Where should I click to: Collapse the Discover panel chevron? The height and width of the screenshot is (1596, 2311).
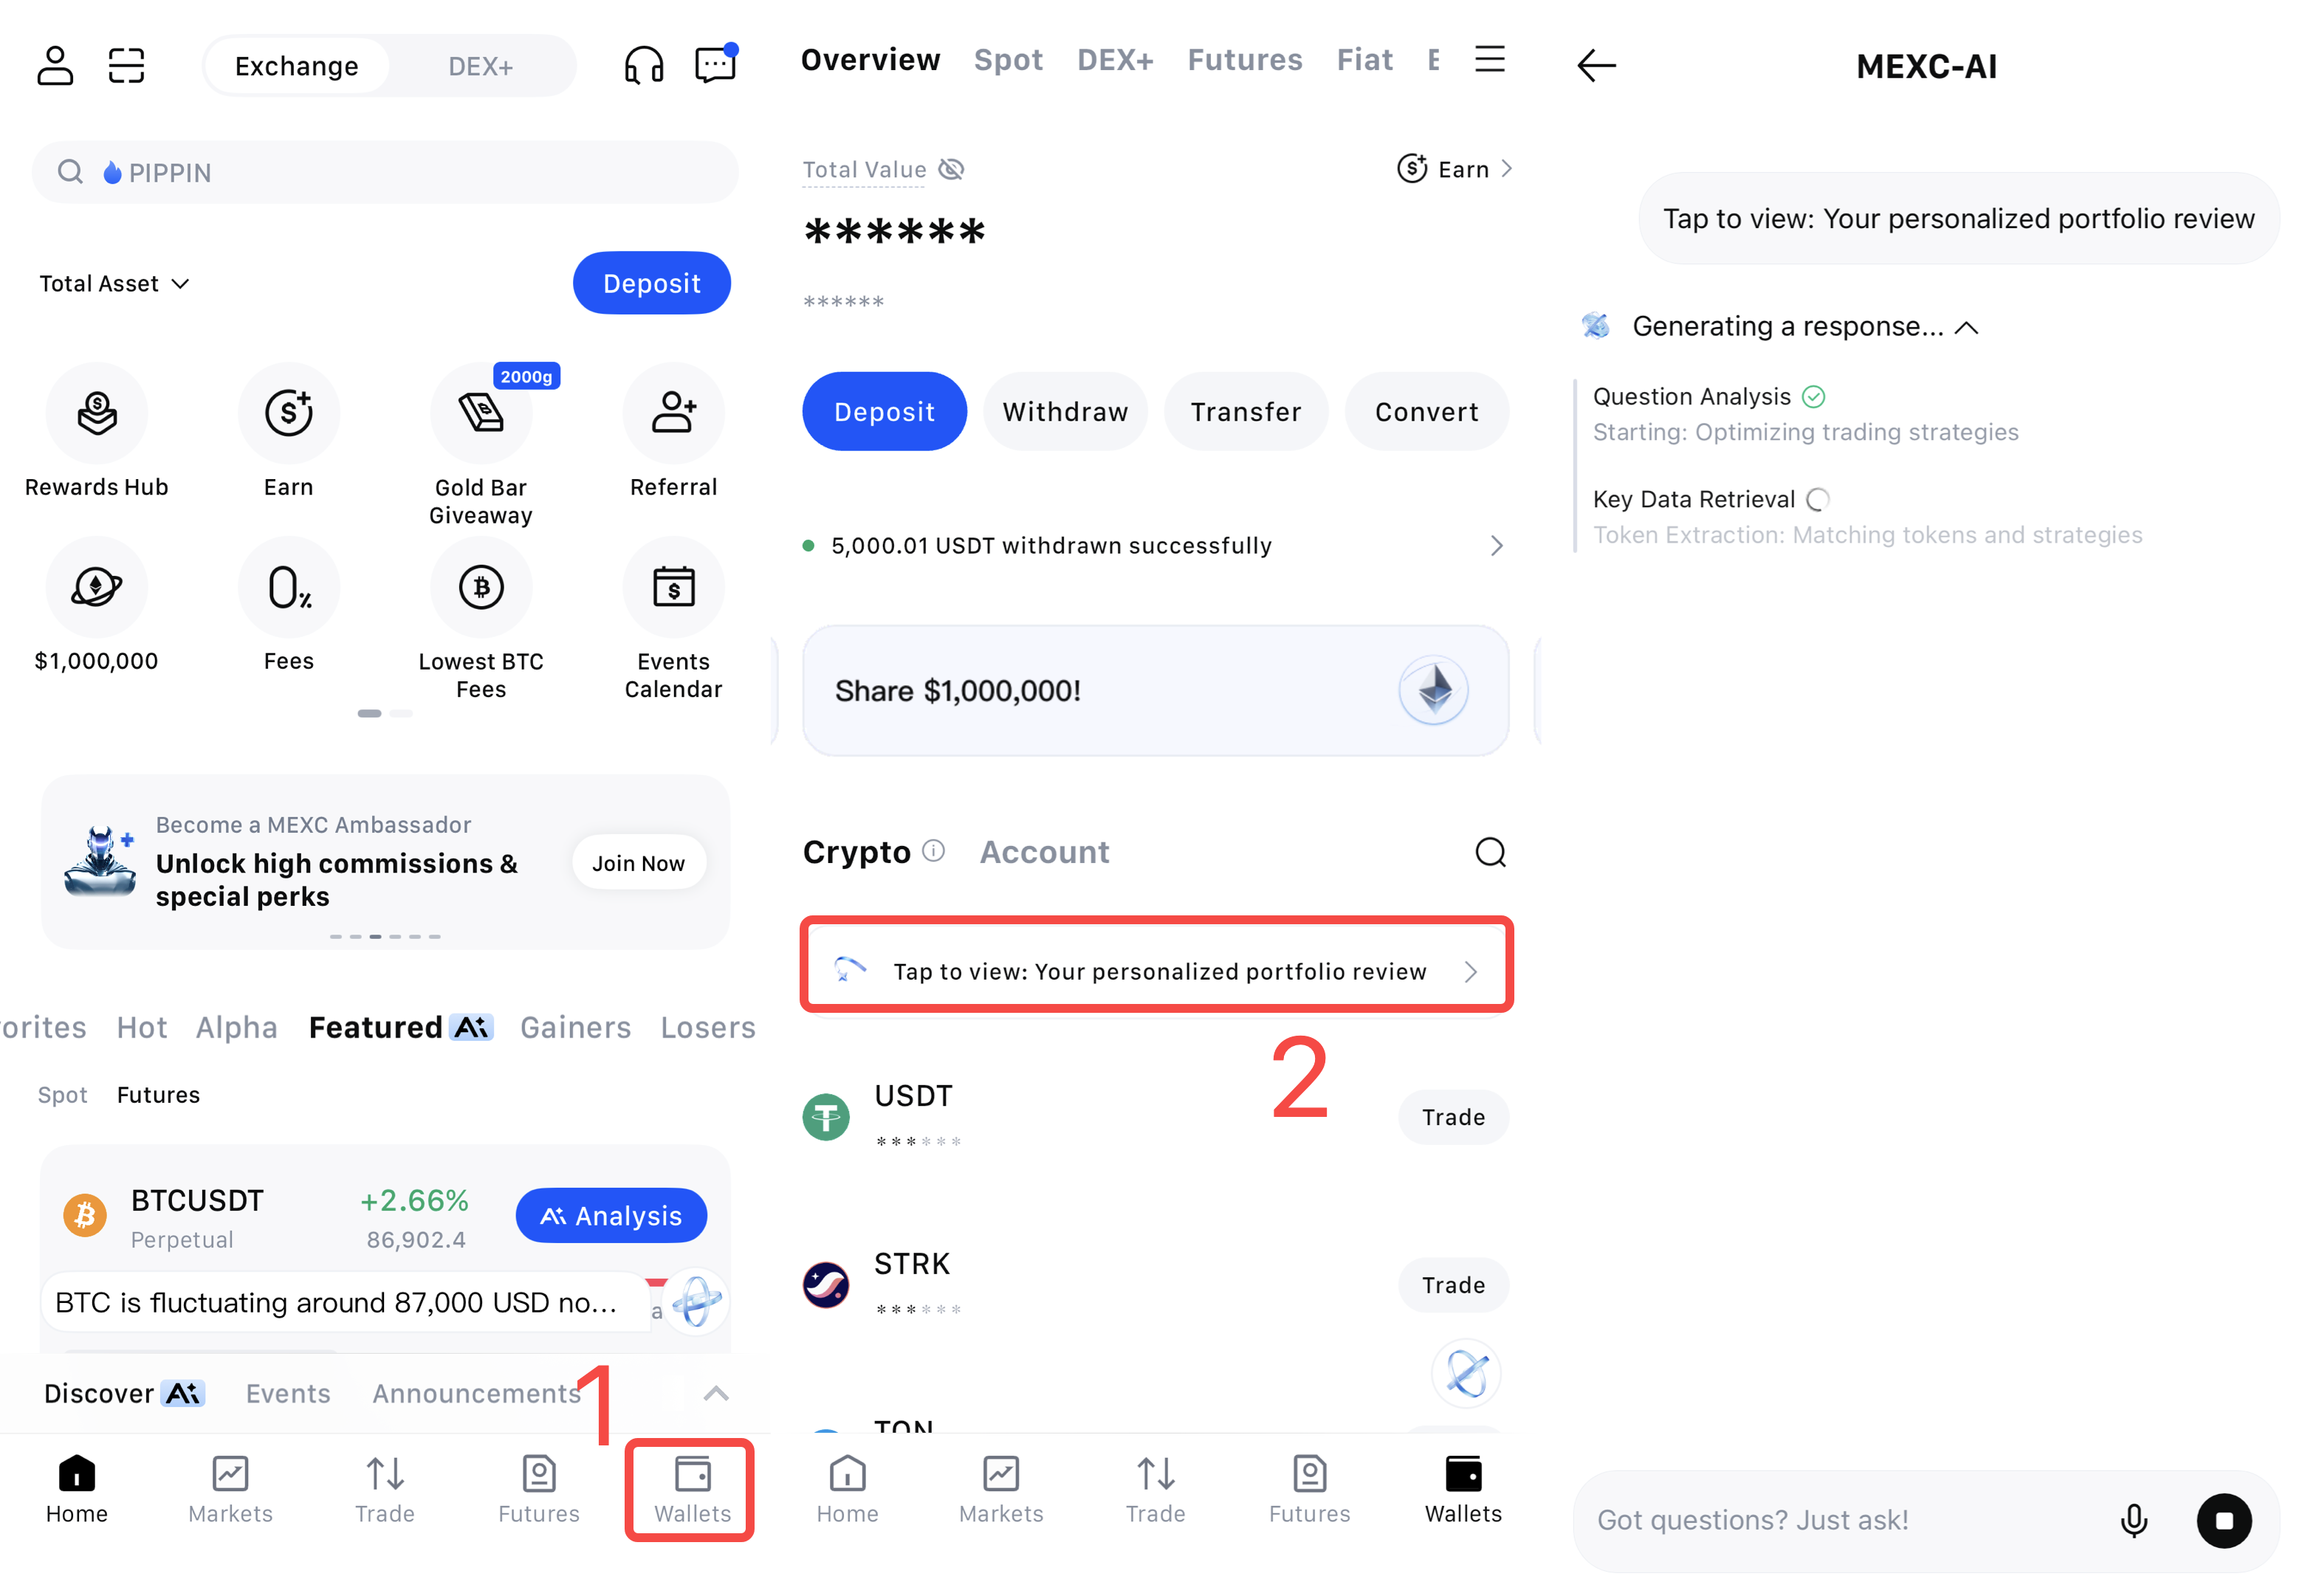(x=716, y=1394)
